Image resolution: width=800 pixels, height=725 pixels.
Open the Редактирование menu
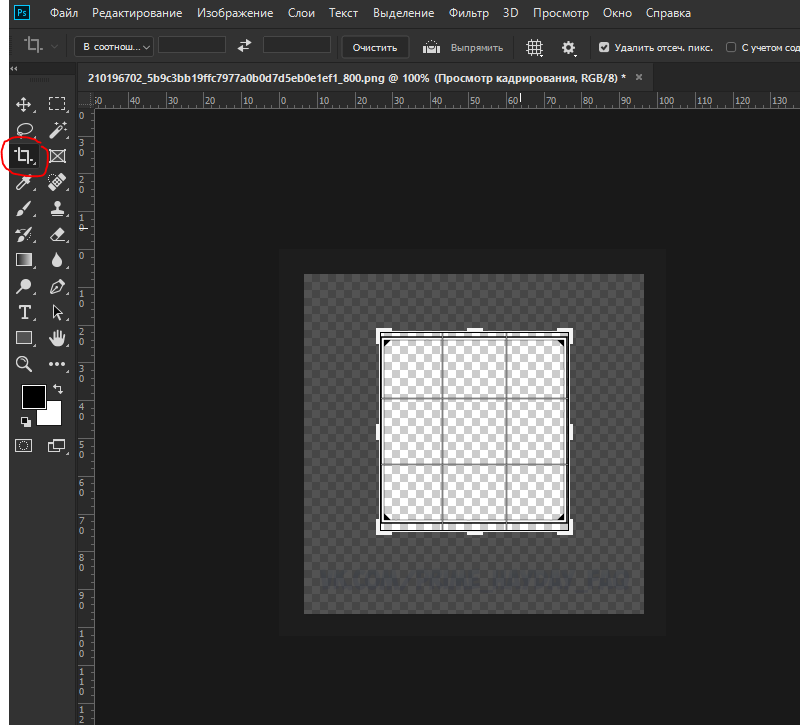(137, 13)
